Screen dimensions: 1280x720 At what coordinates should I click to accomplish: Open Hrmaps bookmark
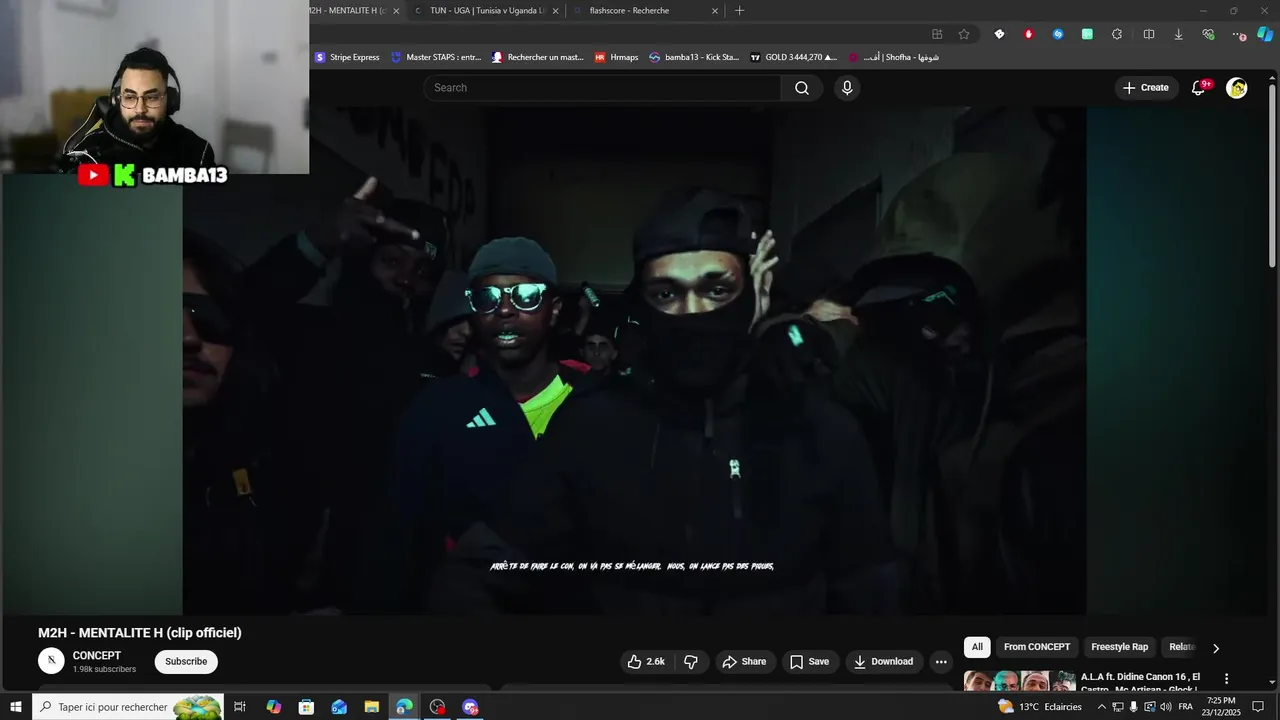click(616, 57)
